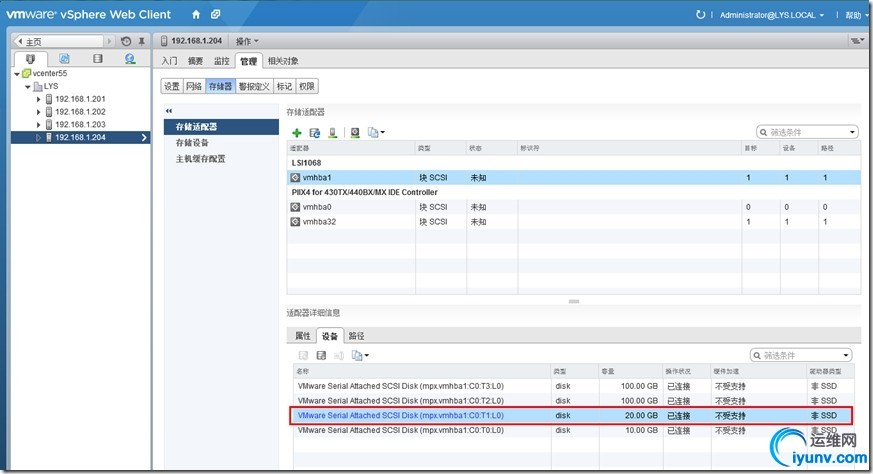Click the host icon next to 192.168.1.204 title
Image resolution: width=873 pixels, height=474 pixels.
[164, 41]
